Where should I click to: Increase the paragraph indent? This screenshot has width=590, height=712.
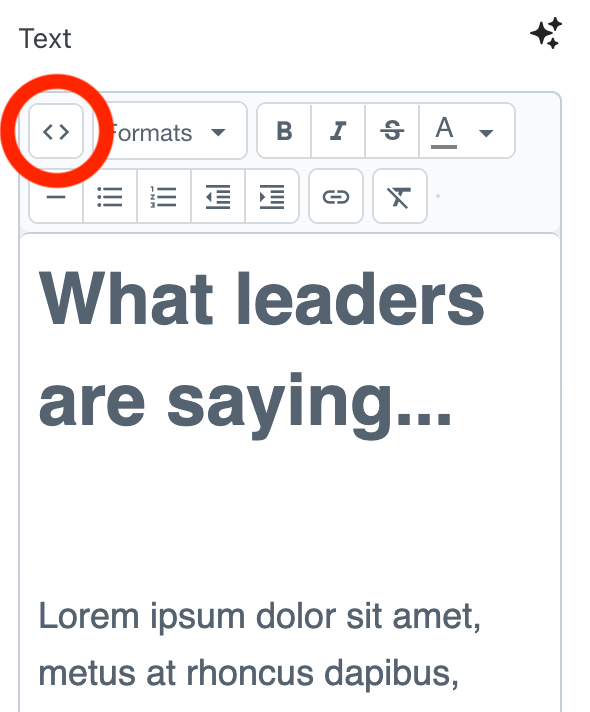pos(272,197)
